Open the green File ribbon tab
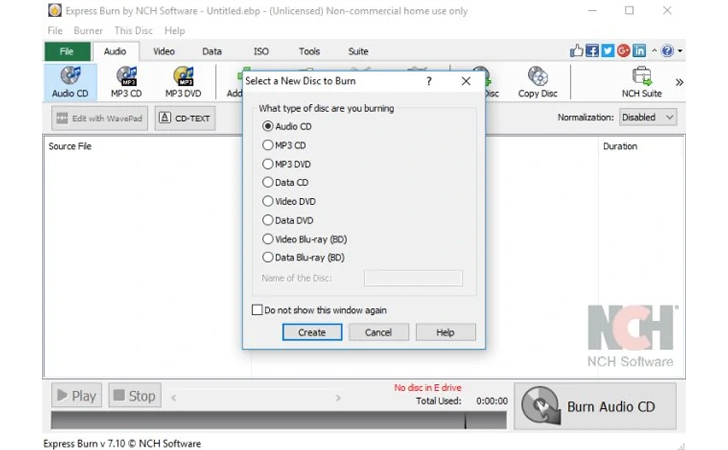Viewport: 728px width, 450px height. 67,52
